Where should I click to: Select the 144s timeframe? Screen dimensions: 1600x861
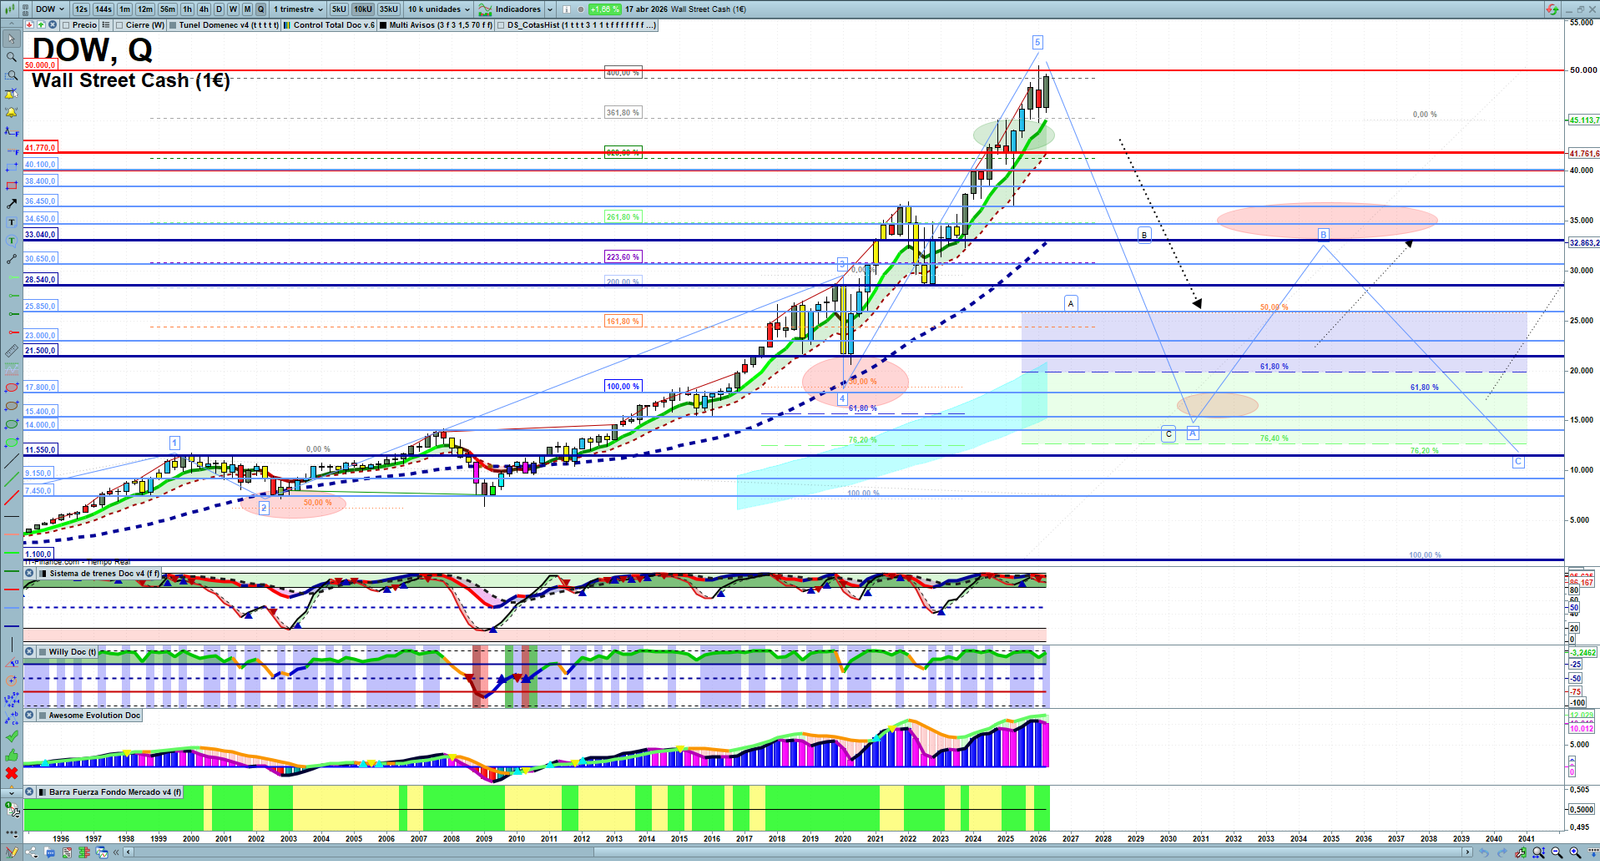pyautogui.click(x=103, y=9)
